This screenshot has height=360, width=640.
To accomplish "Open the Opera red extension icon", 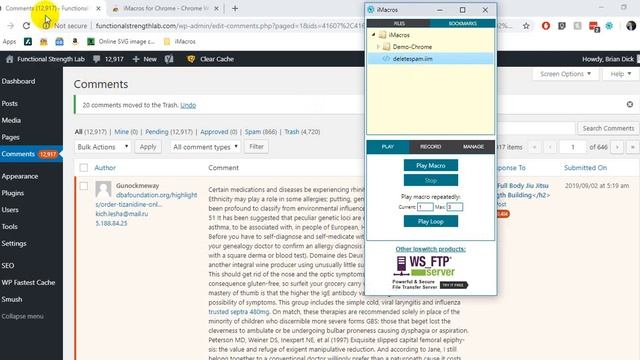I will 546,26.
